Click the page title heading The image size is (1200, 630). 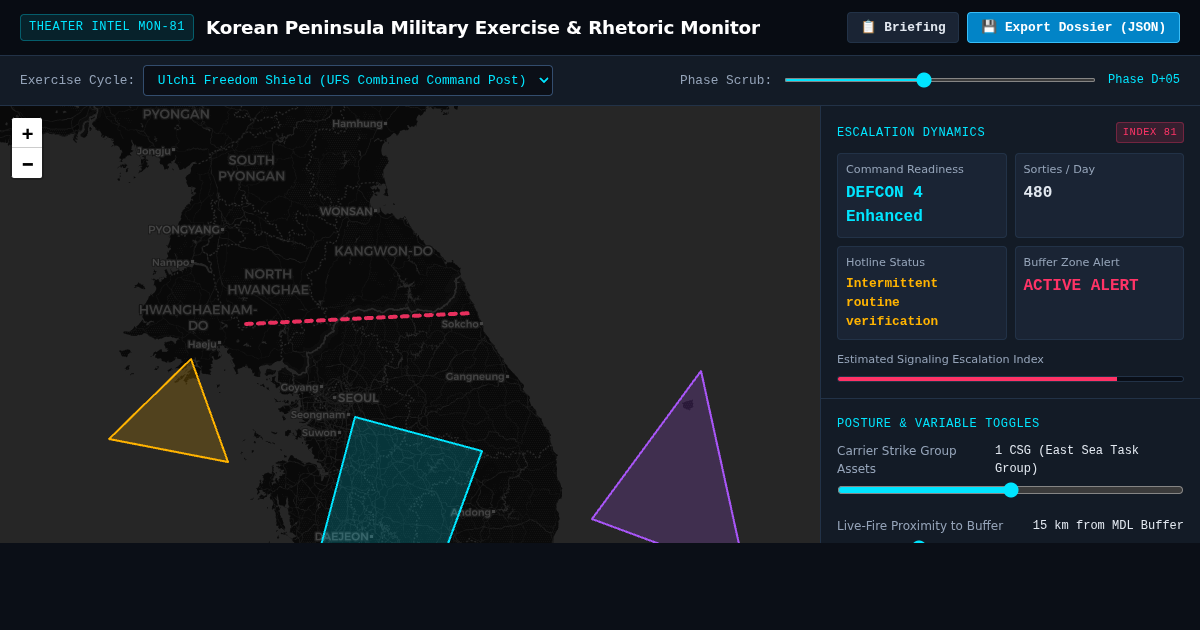pyautogui.click(x=483, y=28)
